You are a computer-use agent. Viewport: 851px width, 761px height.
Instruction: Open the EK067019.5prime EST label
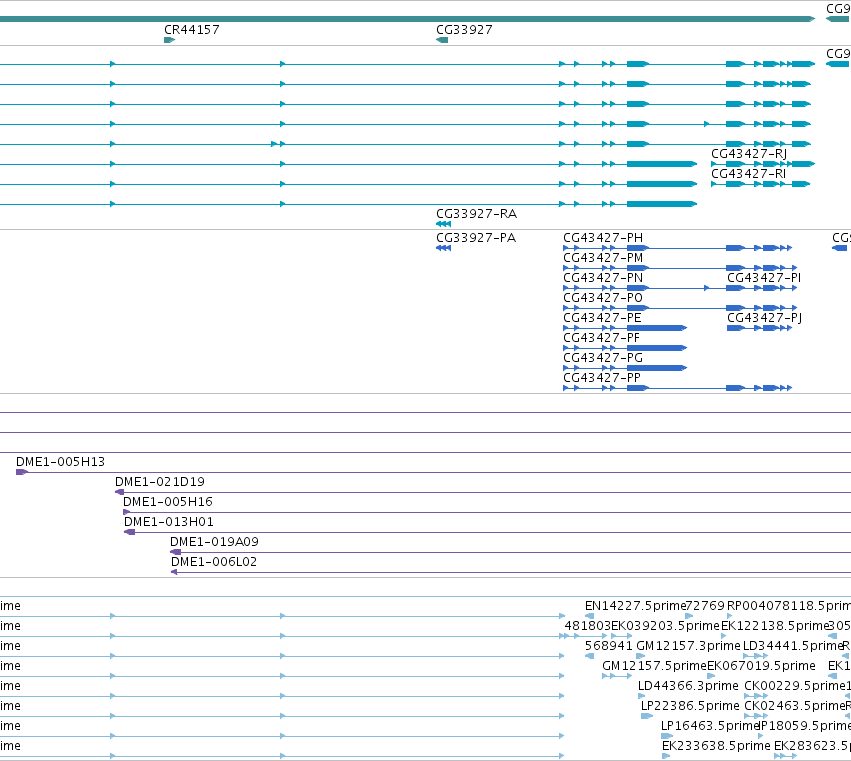pyautogui.click(x=761, y=666)
